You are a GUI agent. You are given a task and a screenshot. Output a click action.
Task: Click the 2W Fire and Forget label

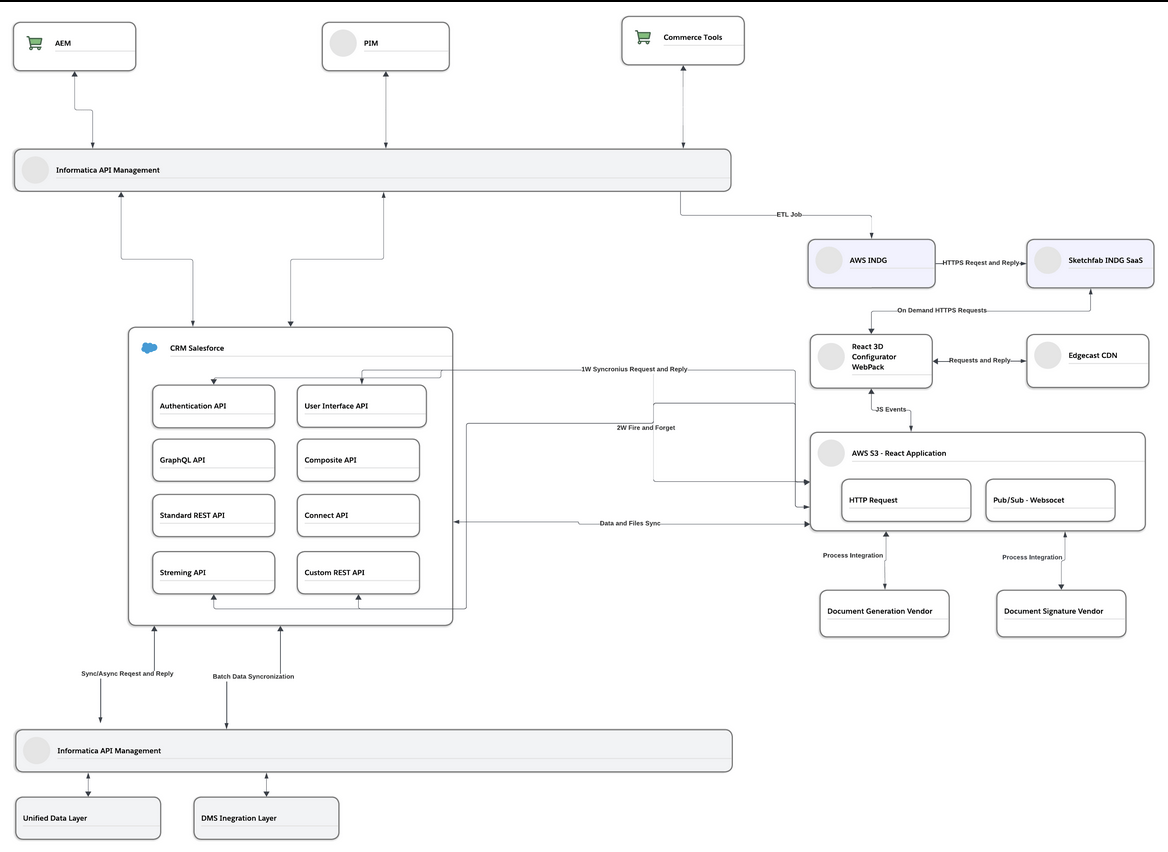click(646, 428)
